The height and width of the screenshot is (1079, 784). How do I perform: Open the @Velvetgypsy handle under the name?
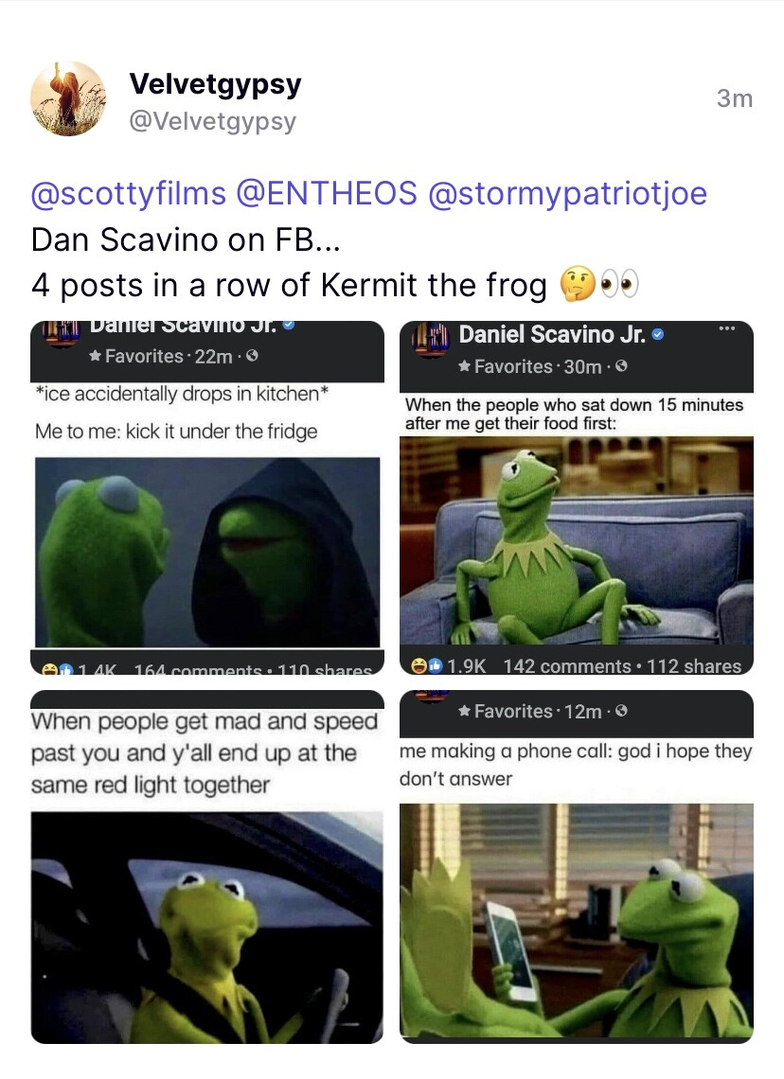[x=213, y=122]
